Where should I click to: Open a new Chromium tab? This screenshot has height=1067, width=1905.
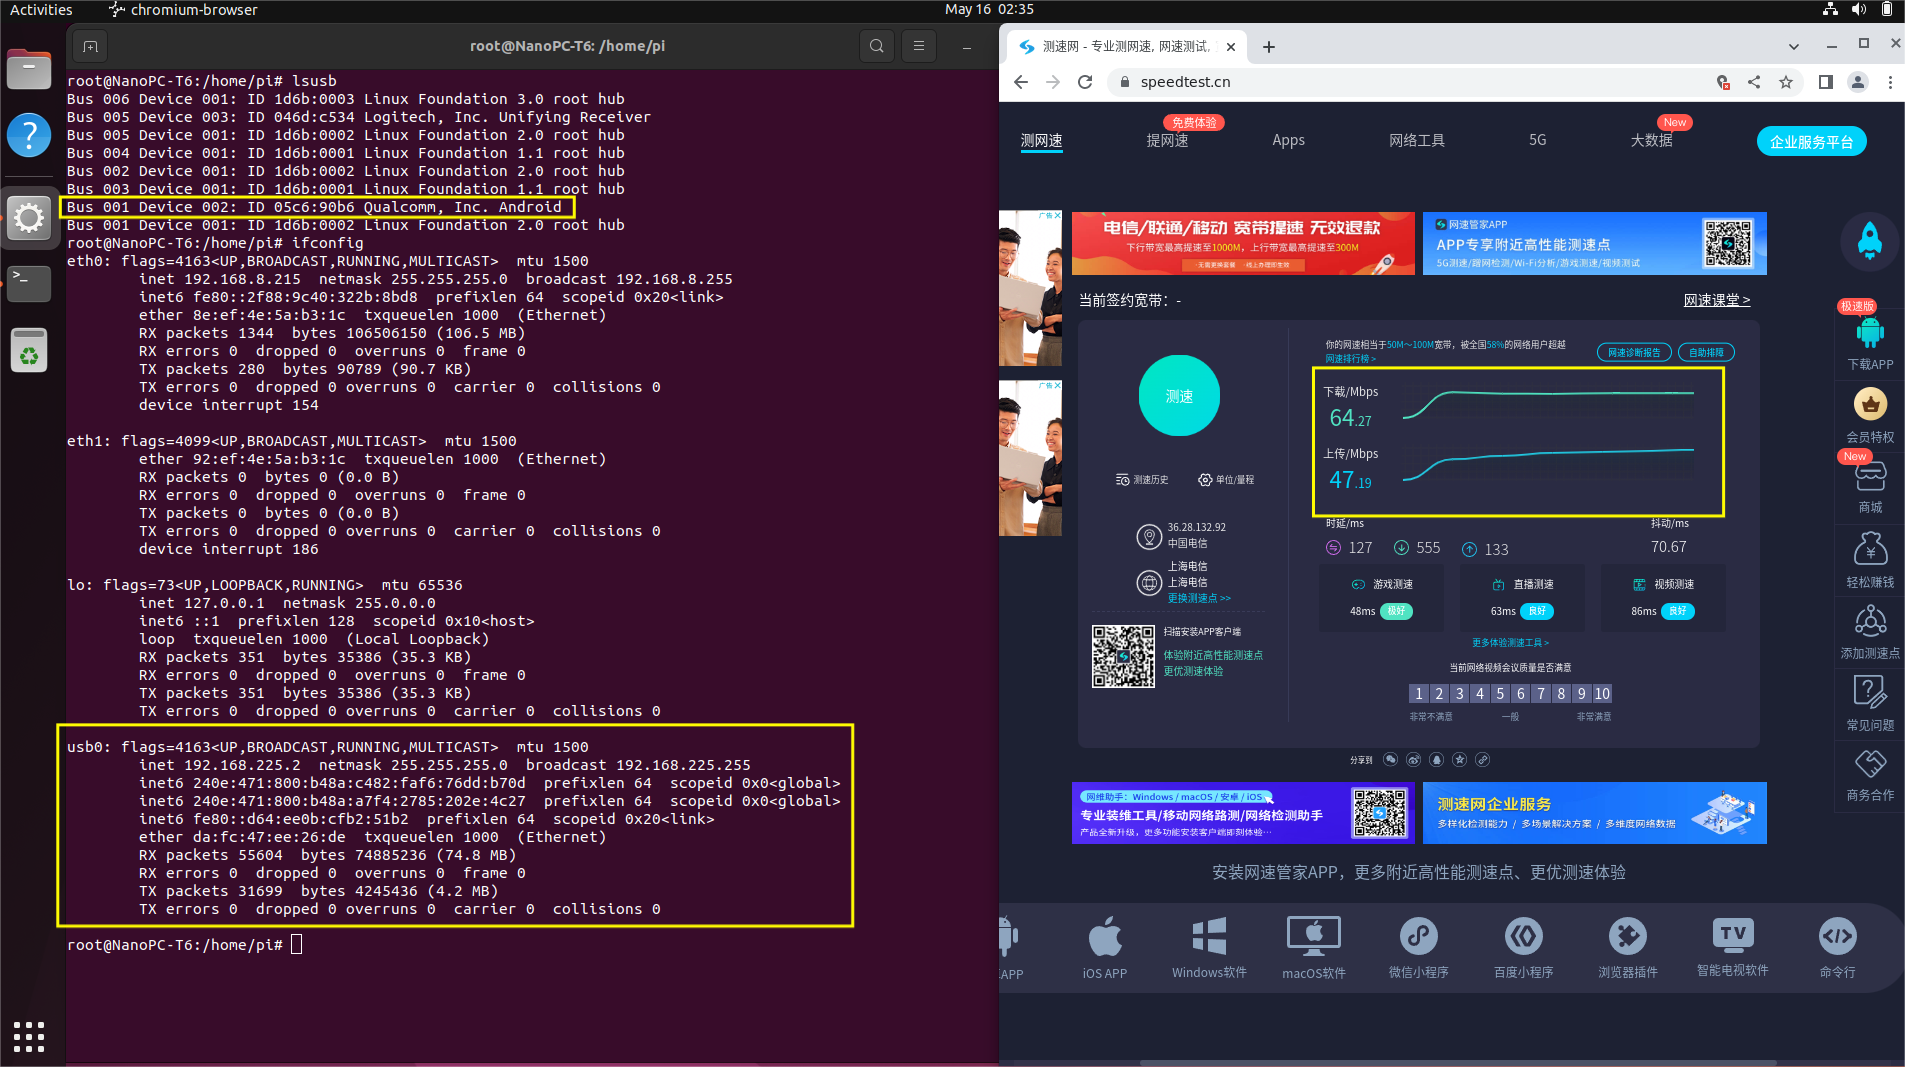pyautogui.click(x=1268, y=46)
